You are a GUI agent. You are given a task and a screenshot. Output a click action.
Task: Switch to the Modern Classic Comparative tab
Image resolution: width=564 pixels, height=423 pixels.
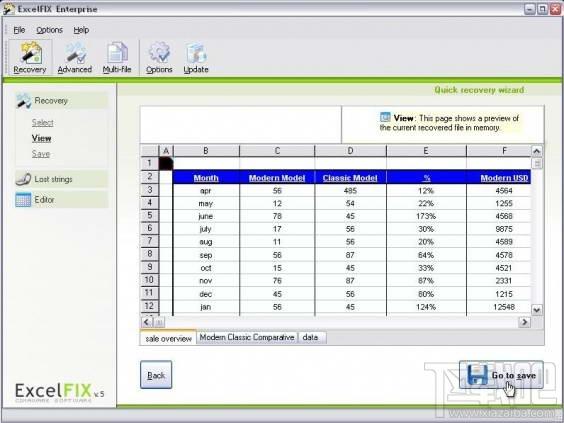[x=247, y=337]
